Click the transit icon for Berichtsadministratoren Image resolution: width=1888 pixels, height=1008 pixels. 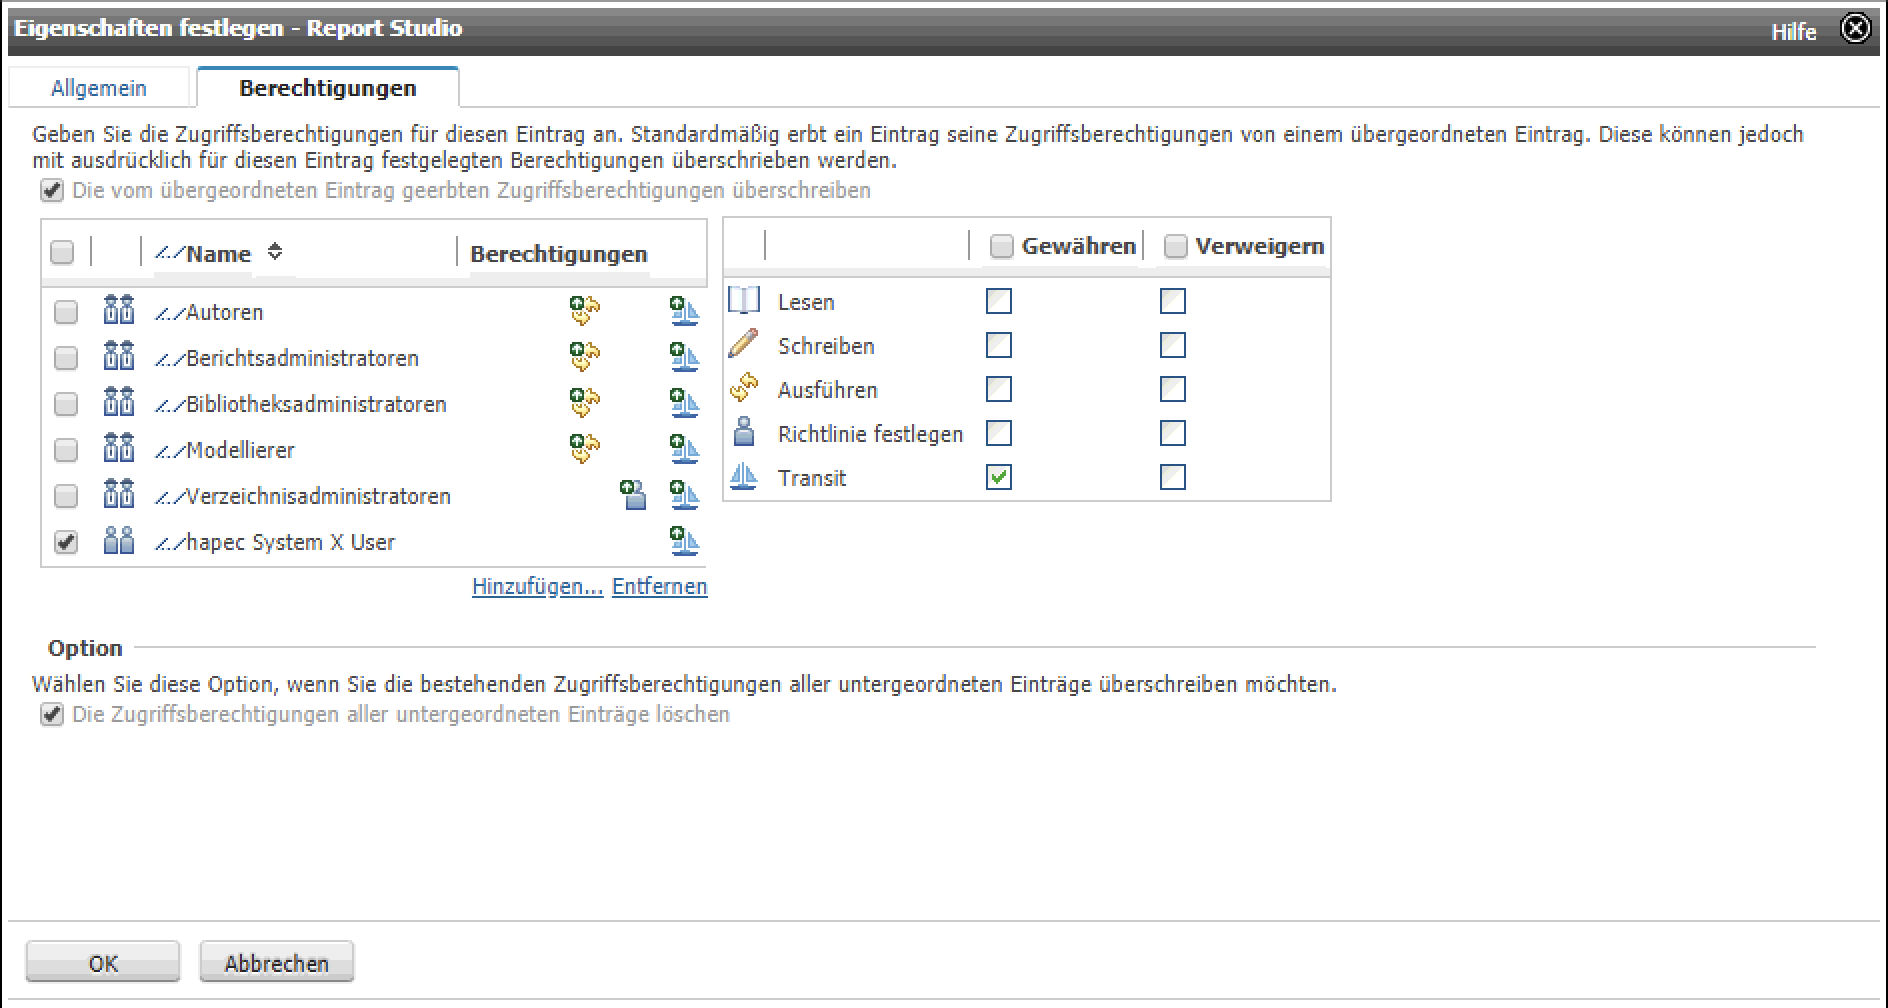[684, 357]
